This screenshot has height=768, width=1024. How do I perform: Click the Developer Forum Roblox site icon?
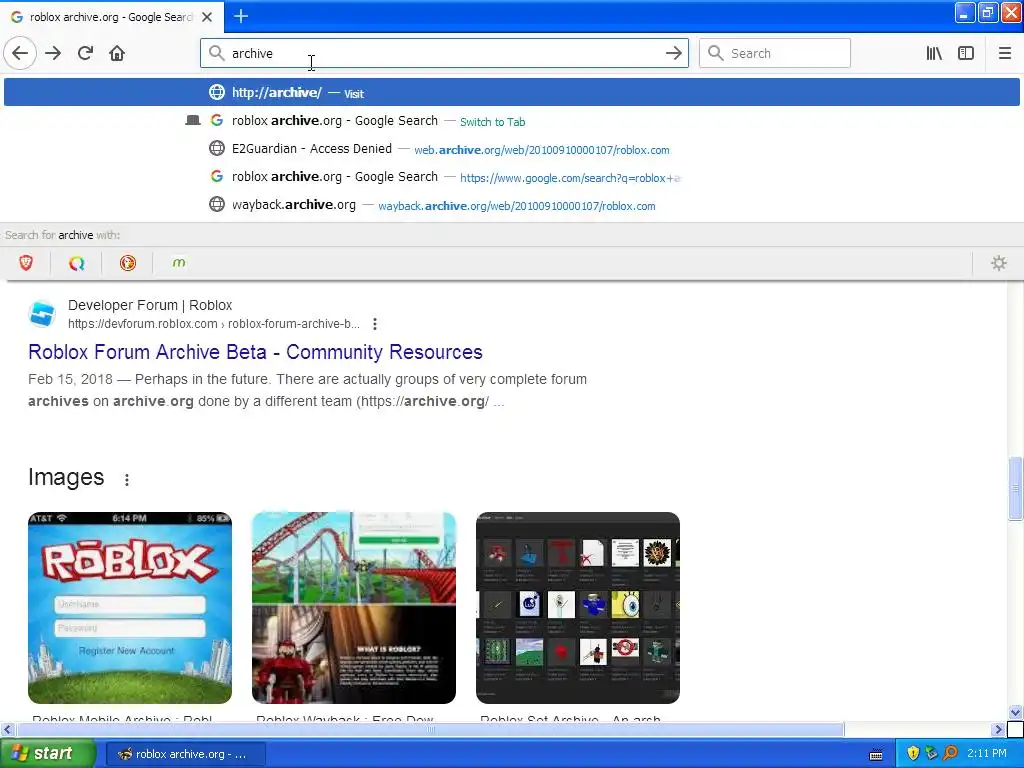42,314
